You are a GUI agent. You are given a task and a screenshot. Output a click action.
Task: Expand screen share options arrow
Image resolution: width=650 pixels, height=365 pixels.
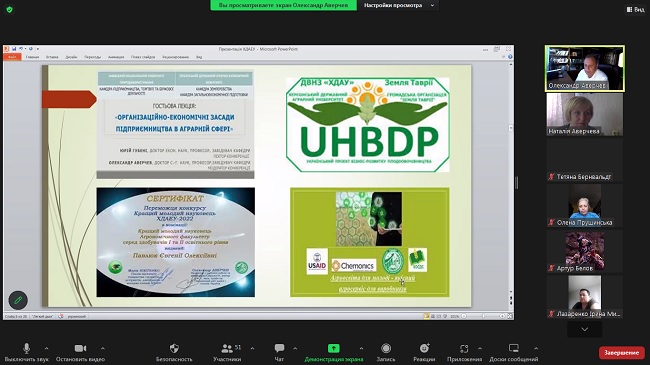click(x=361, y=348)
